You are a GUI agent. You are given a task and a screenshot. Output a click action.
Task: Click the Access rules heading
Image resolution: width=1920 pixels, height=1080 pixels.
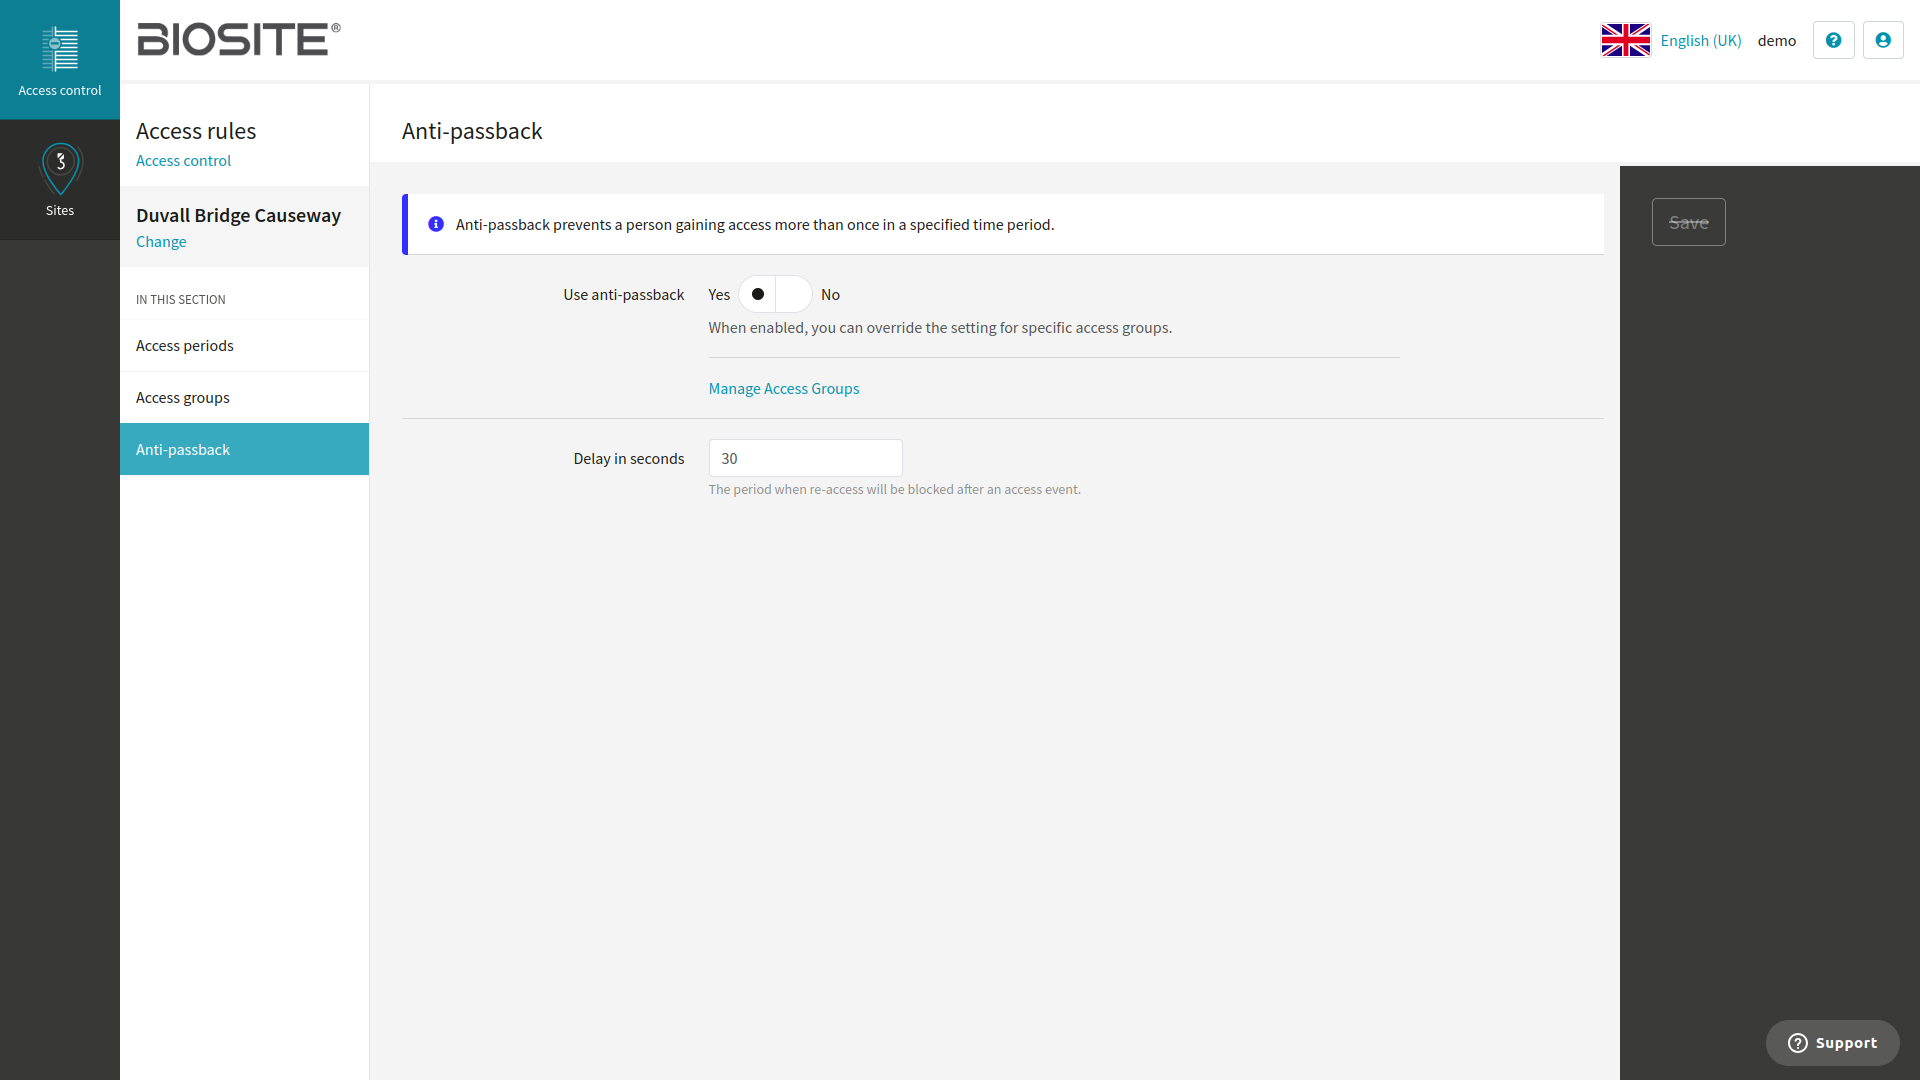(196, 131)
